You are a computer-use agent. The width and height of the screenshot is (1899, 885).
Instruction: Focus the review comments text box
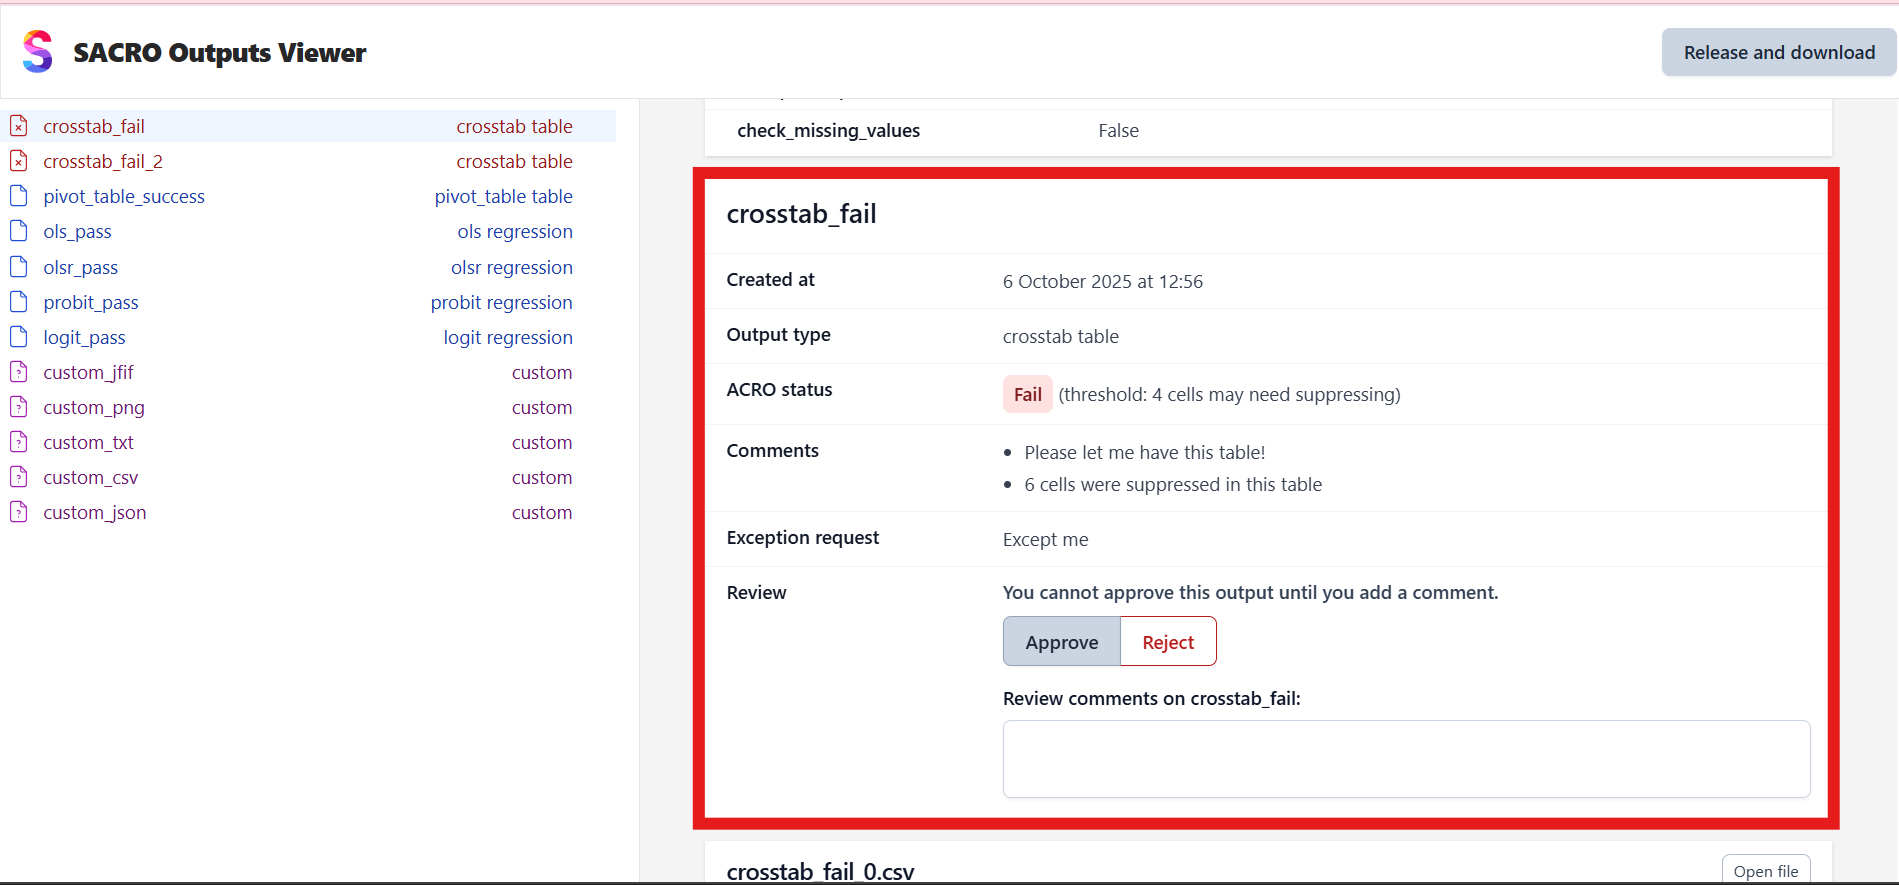tap(1405, 759)
